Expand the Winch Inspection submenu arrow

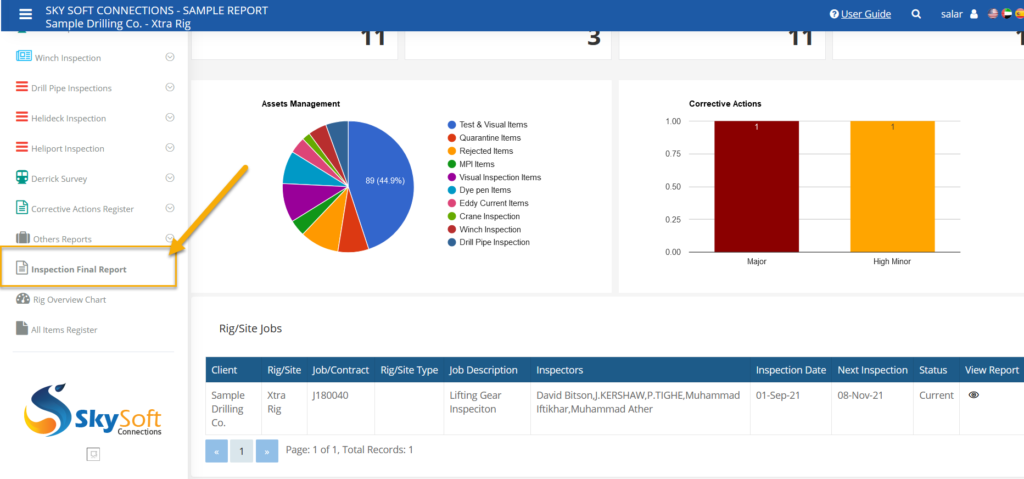click(170, 57)
